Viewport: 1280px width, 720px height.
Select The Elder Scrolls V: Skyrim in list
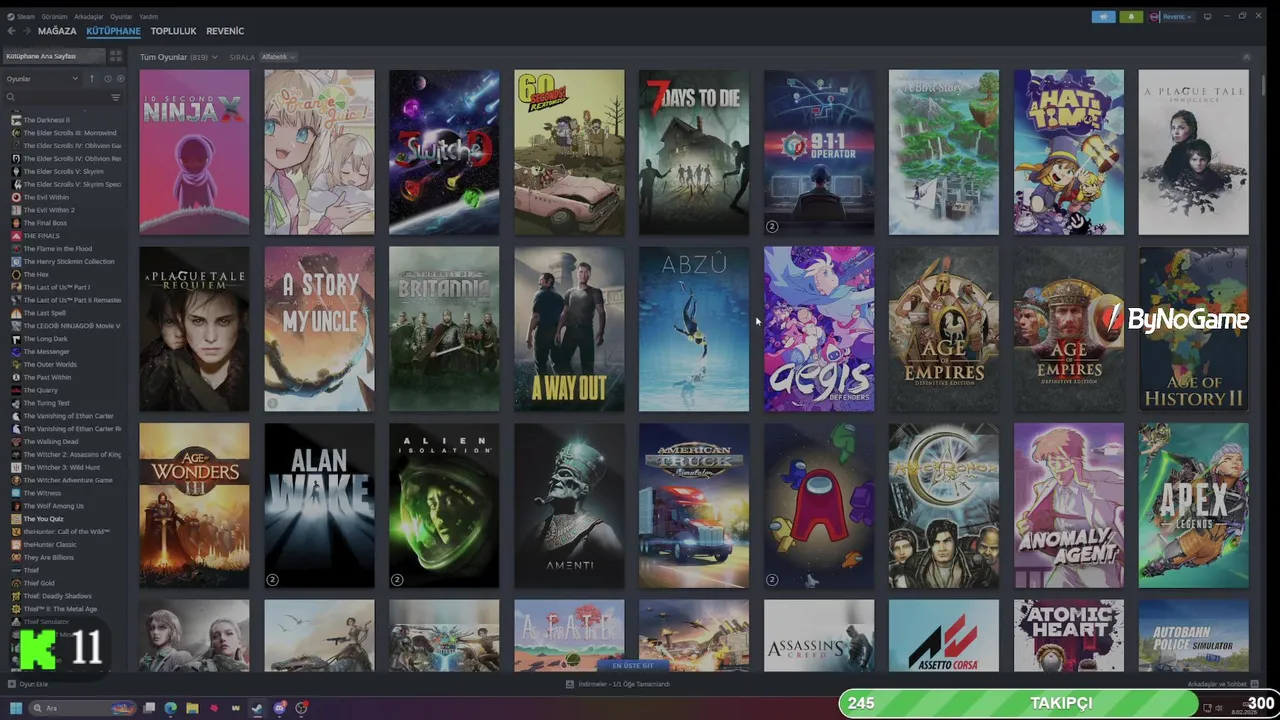63,171
